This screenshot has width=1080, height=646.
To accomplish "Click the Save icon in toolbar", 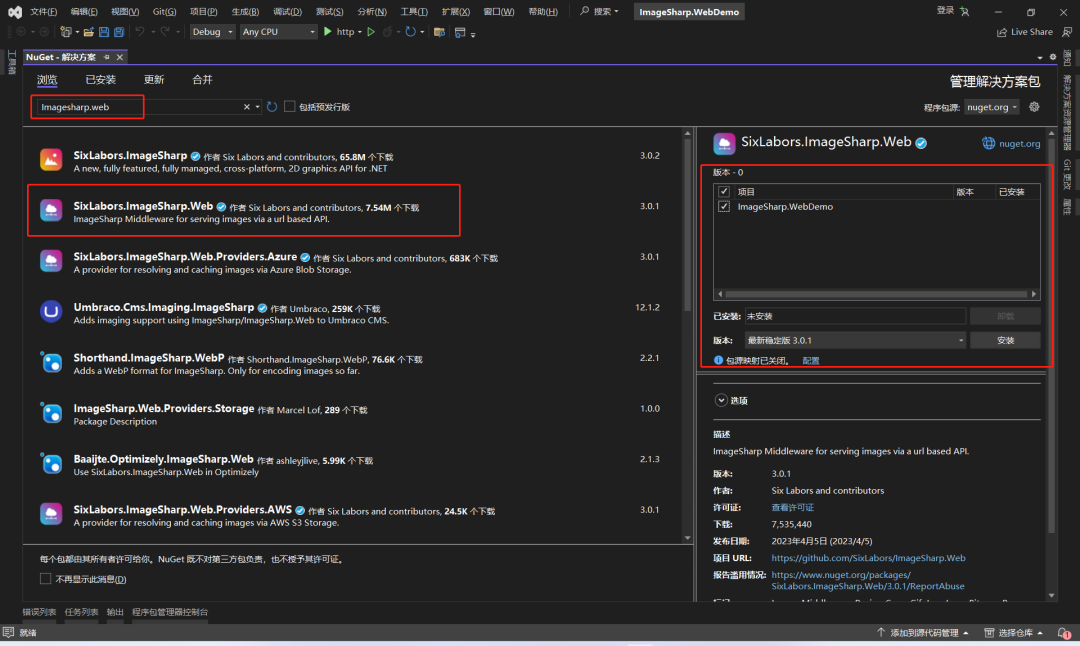I will point(104,32).
